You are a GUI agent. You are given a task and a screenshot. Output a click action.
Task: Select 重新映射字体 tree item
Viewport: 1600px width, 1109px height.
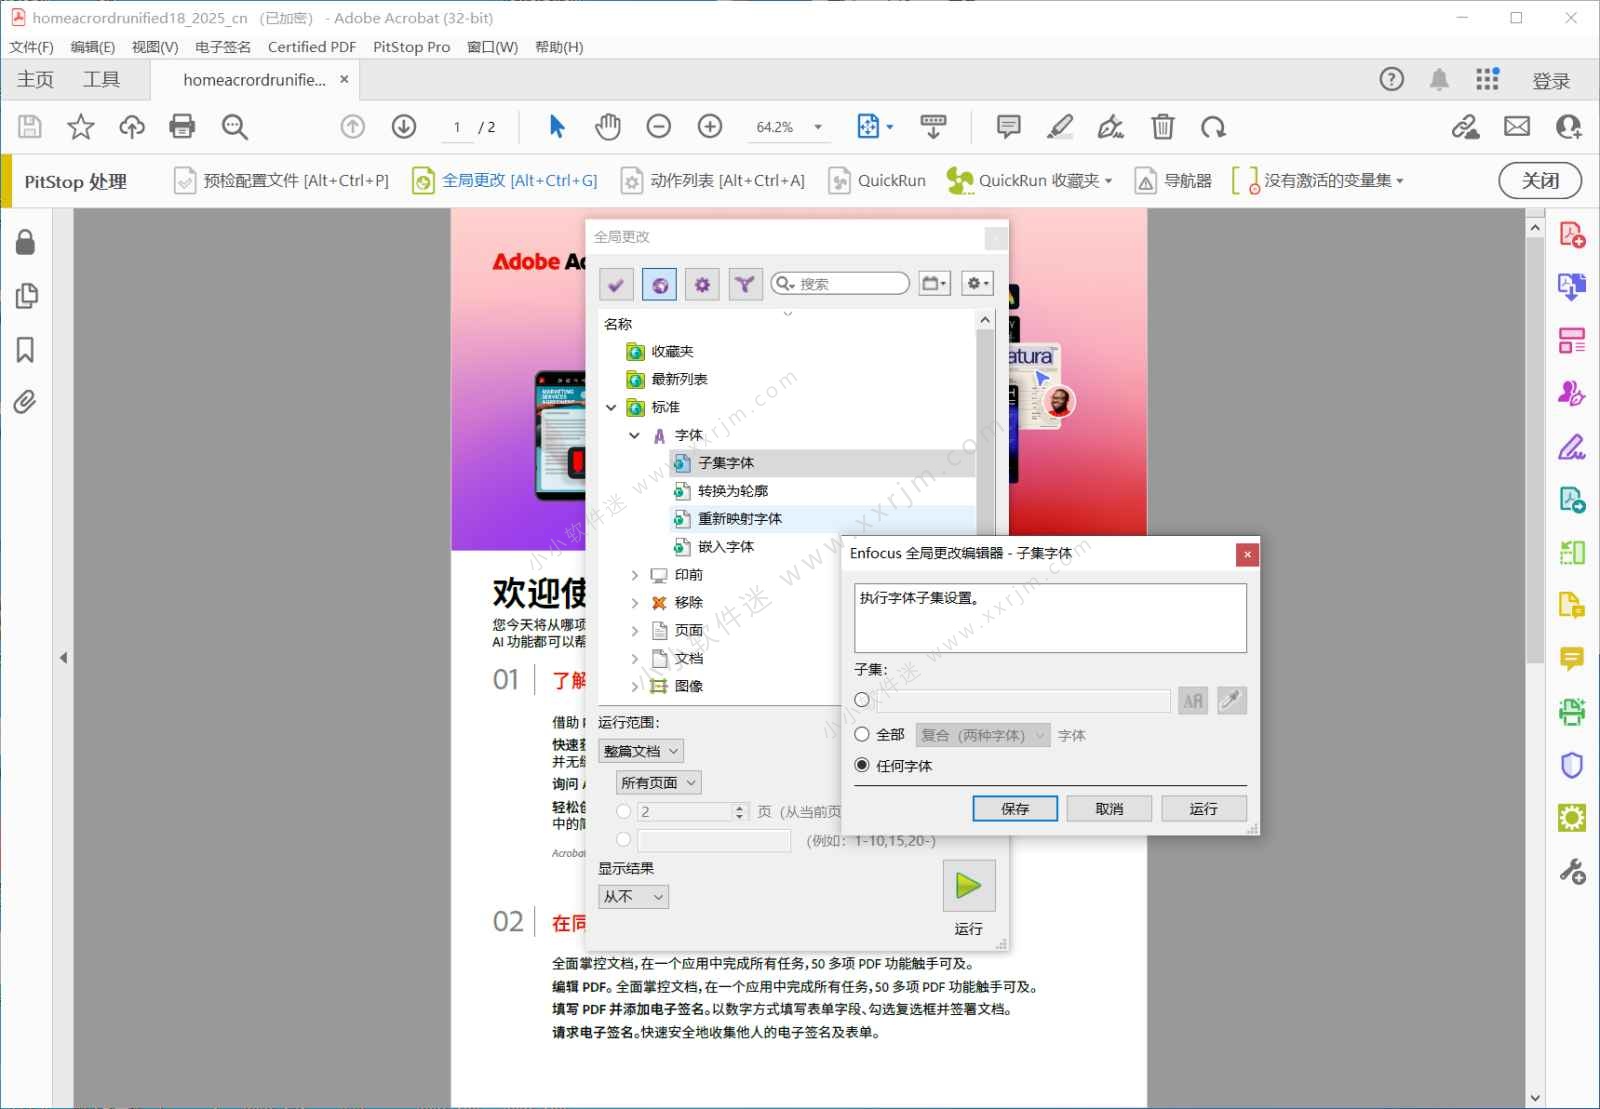tap(740, 519)
